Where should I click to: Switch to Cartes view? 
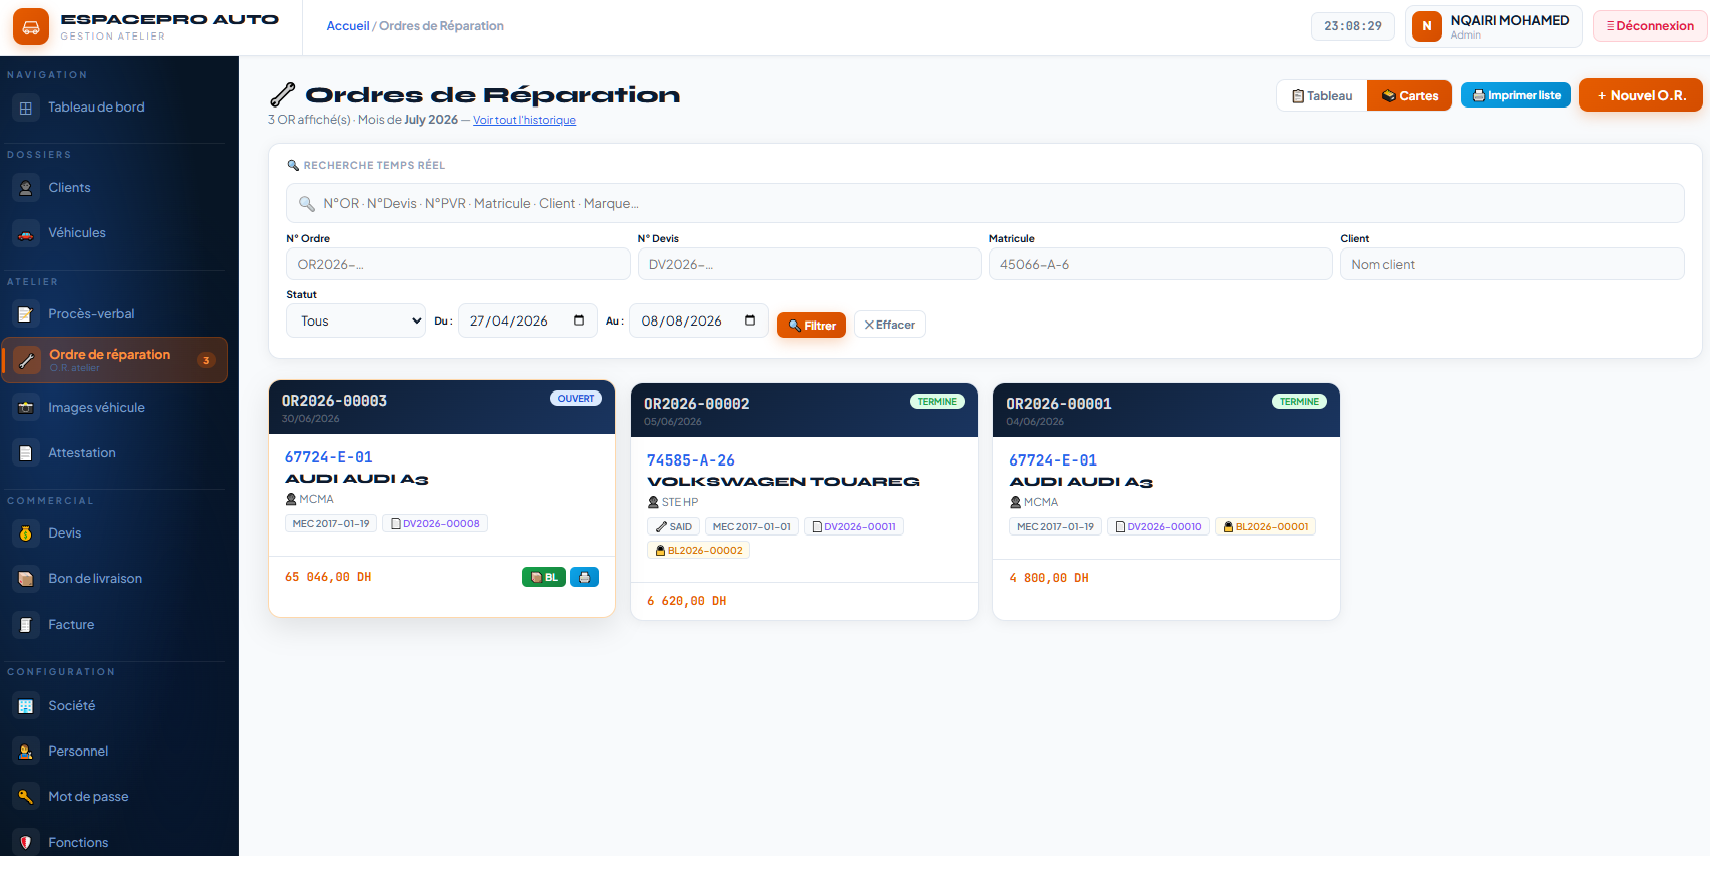[x=1409, y=96]
